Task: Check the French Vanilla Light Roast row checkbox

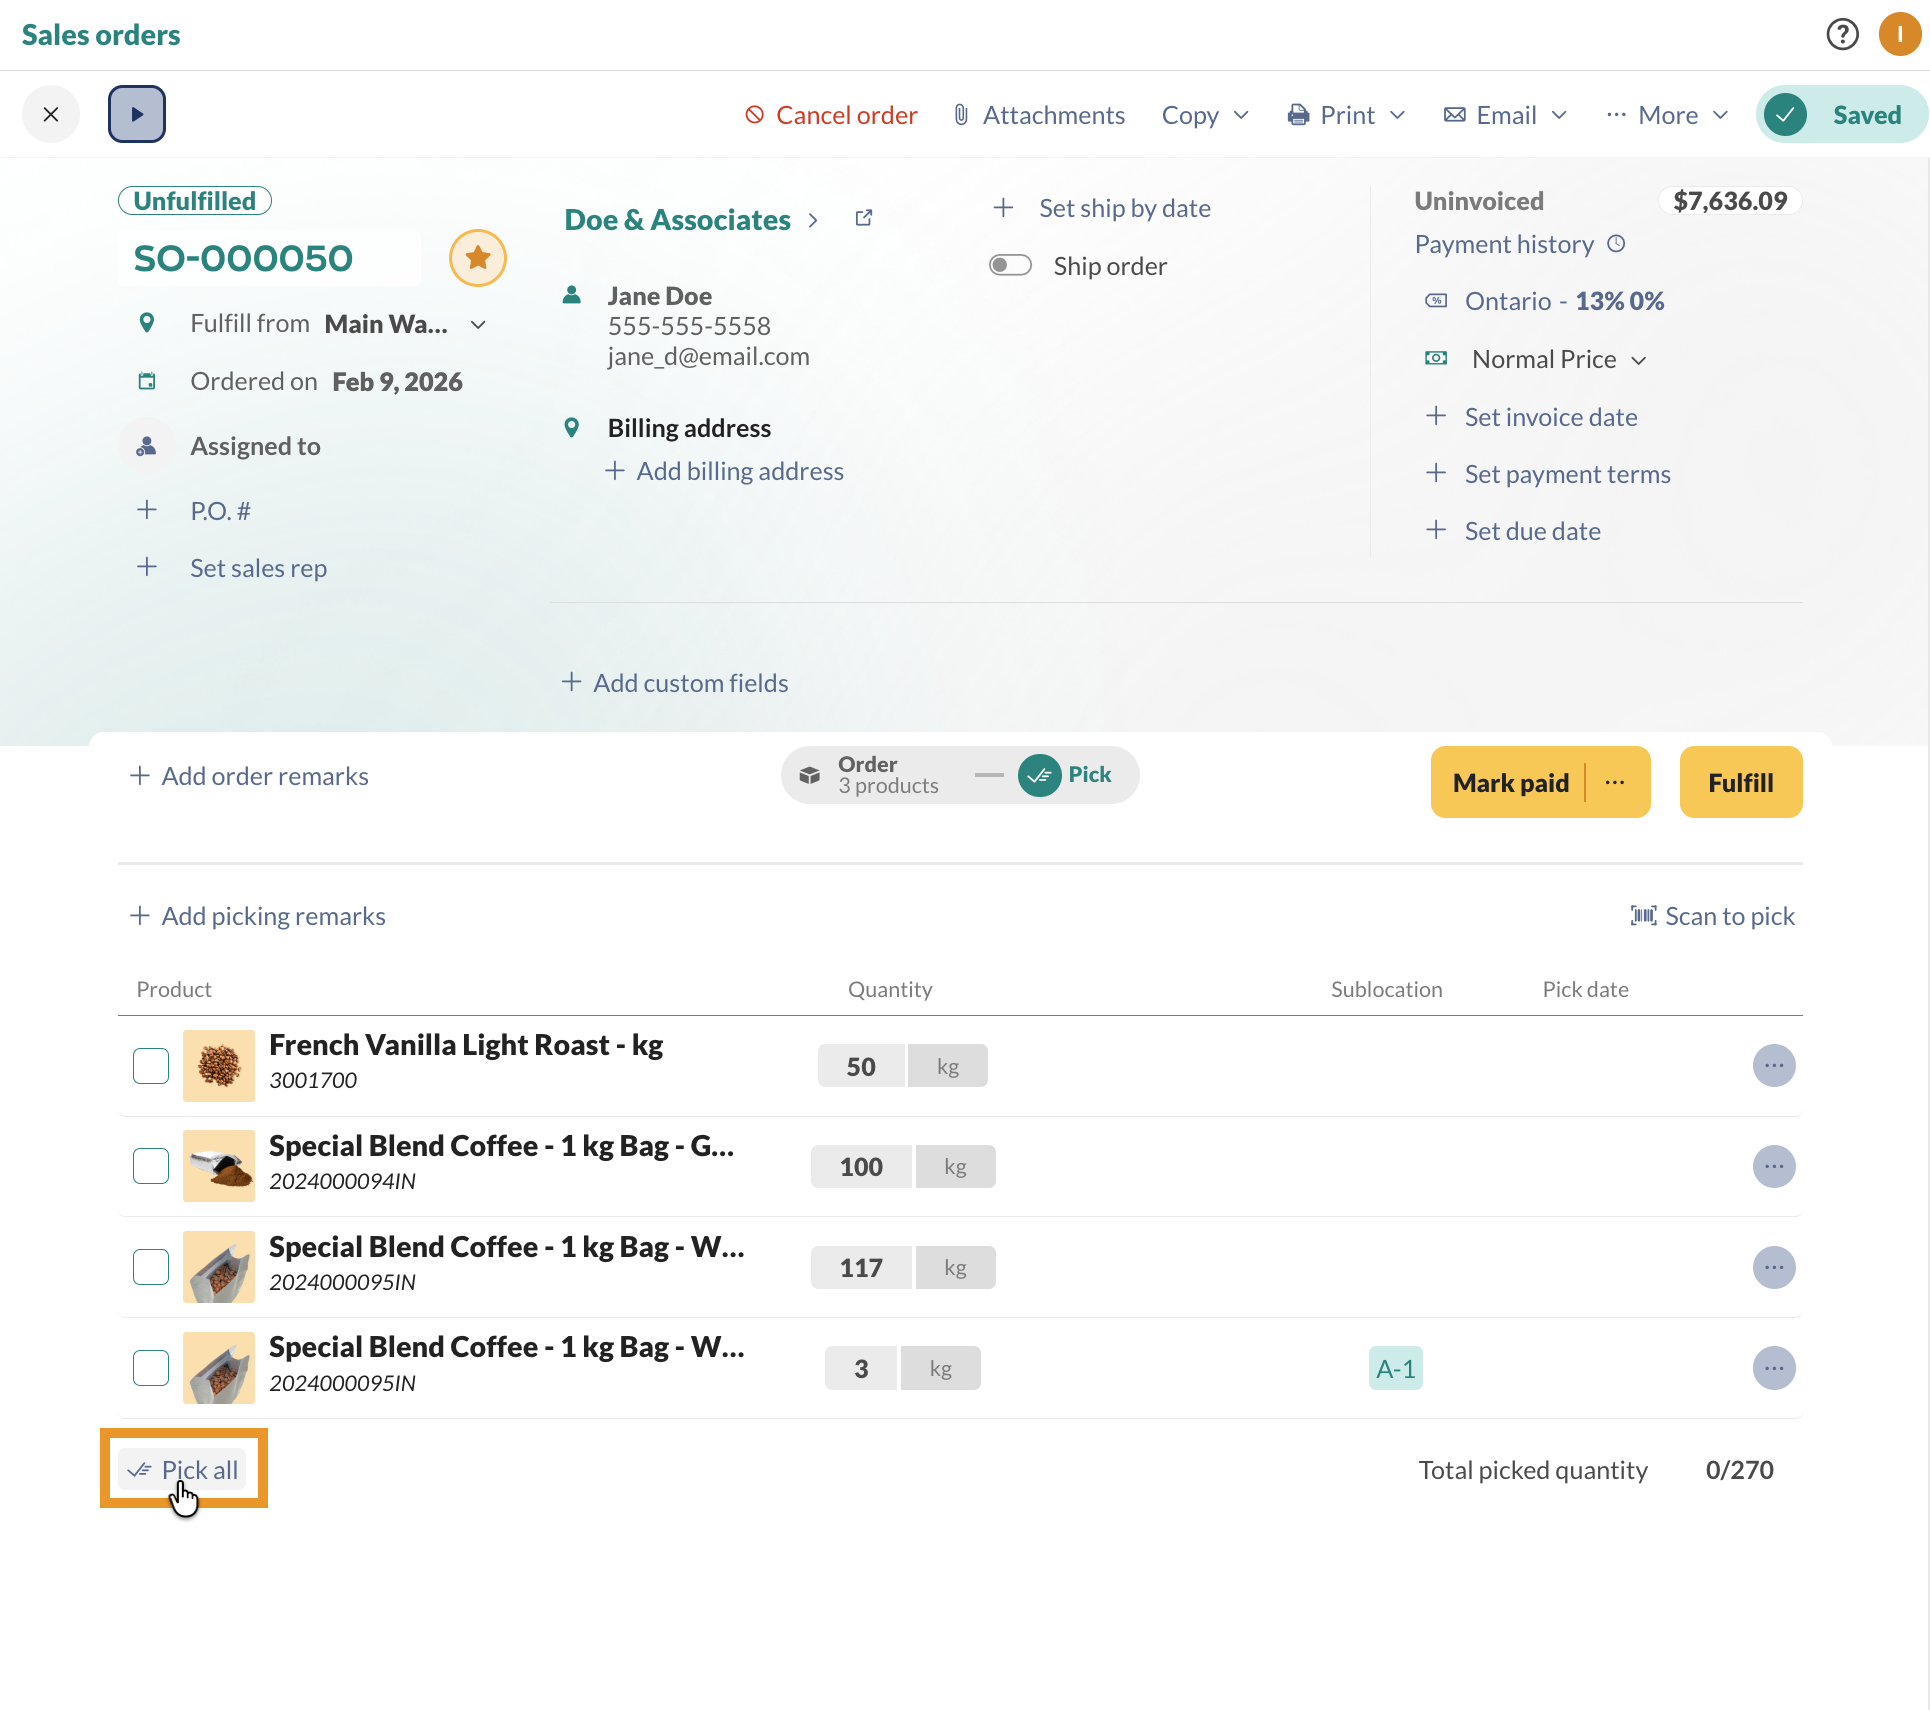Action: [x=150, y=1065]
